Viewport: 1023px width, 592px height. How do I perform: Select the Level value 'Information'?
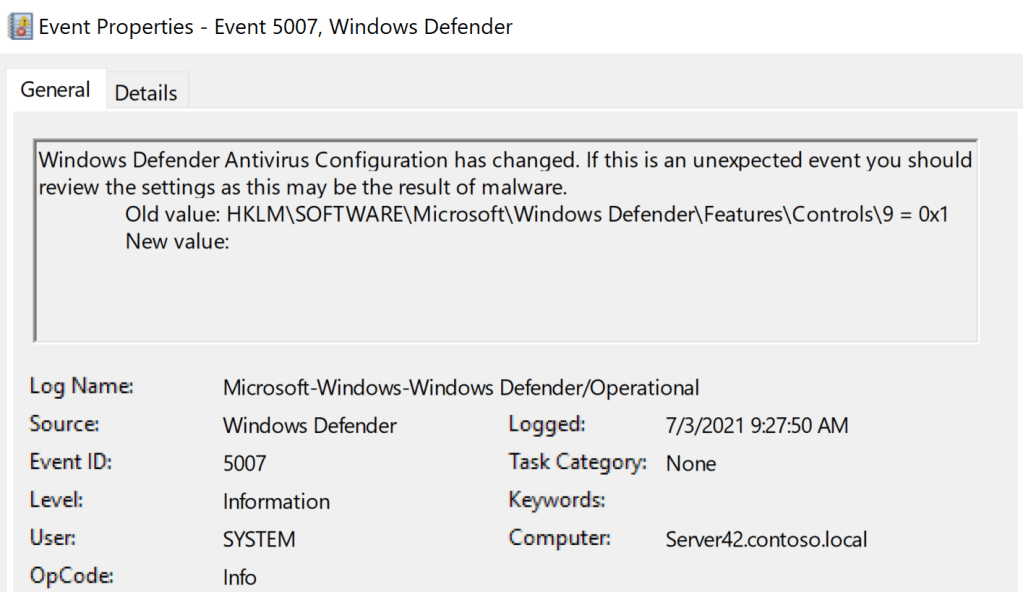pyautogui.click(x=276, y=502)
